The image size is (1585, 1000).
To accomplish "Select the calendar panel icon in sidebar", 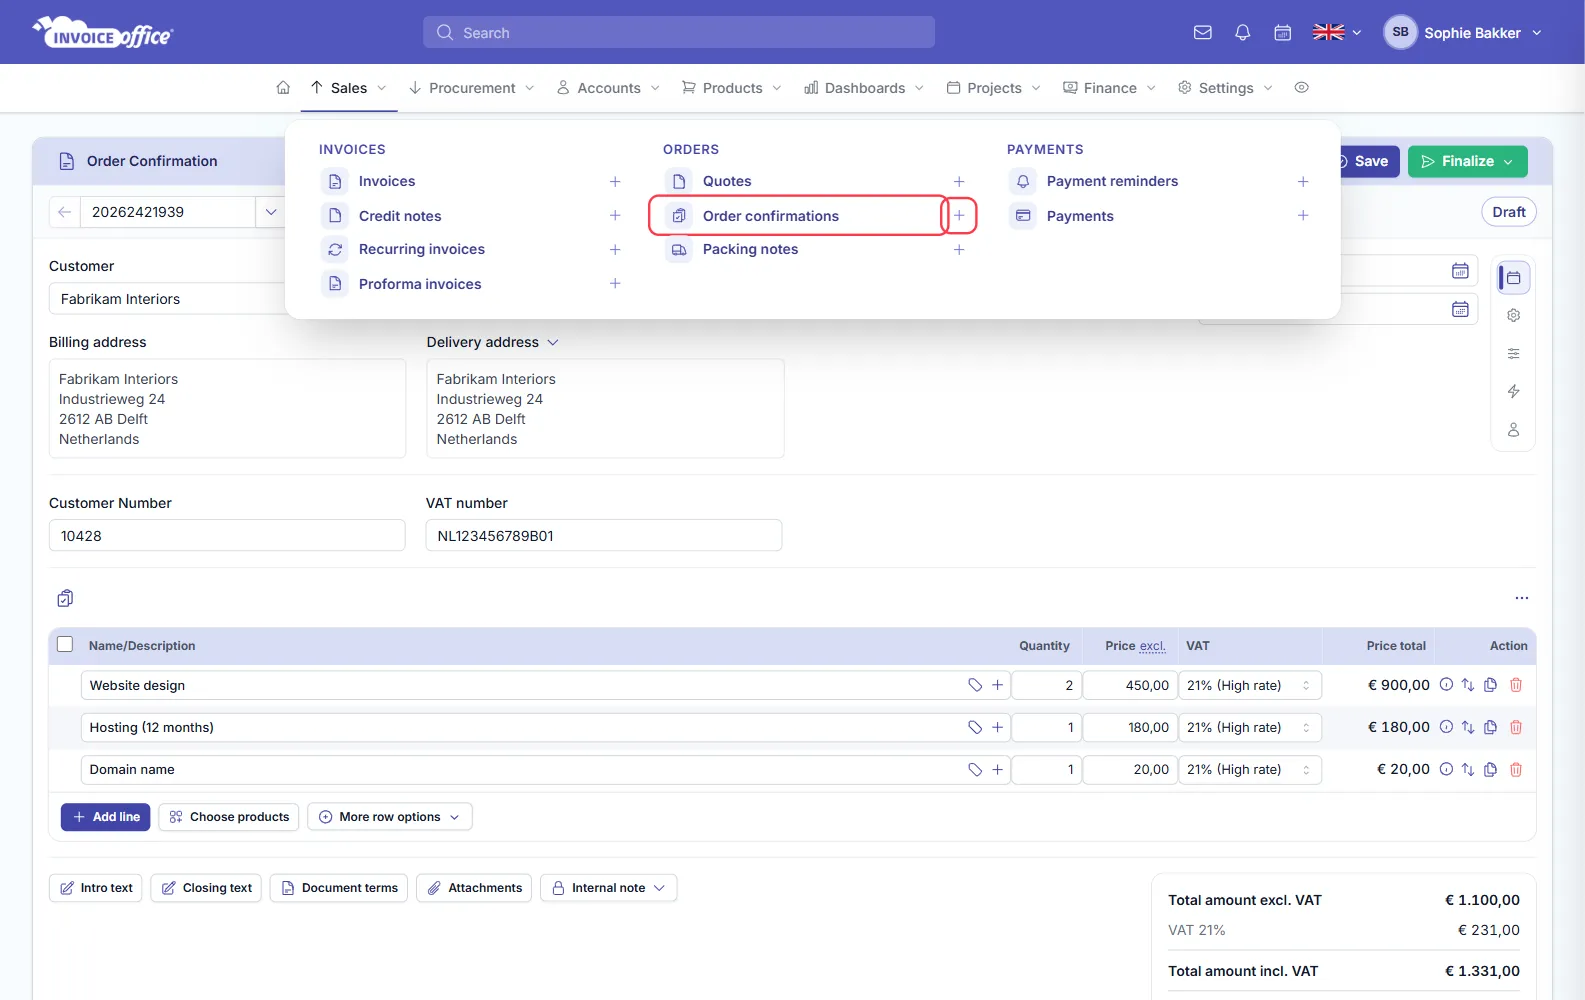I will click(x=1514, y=277).
